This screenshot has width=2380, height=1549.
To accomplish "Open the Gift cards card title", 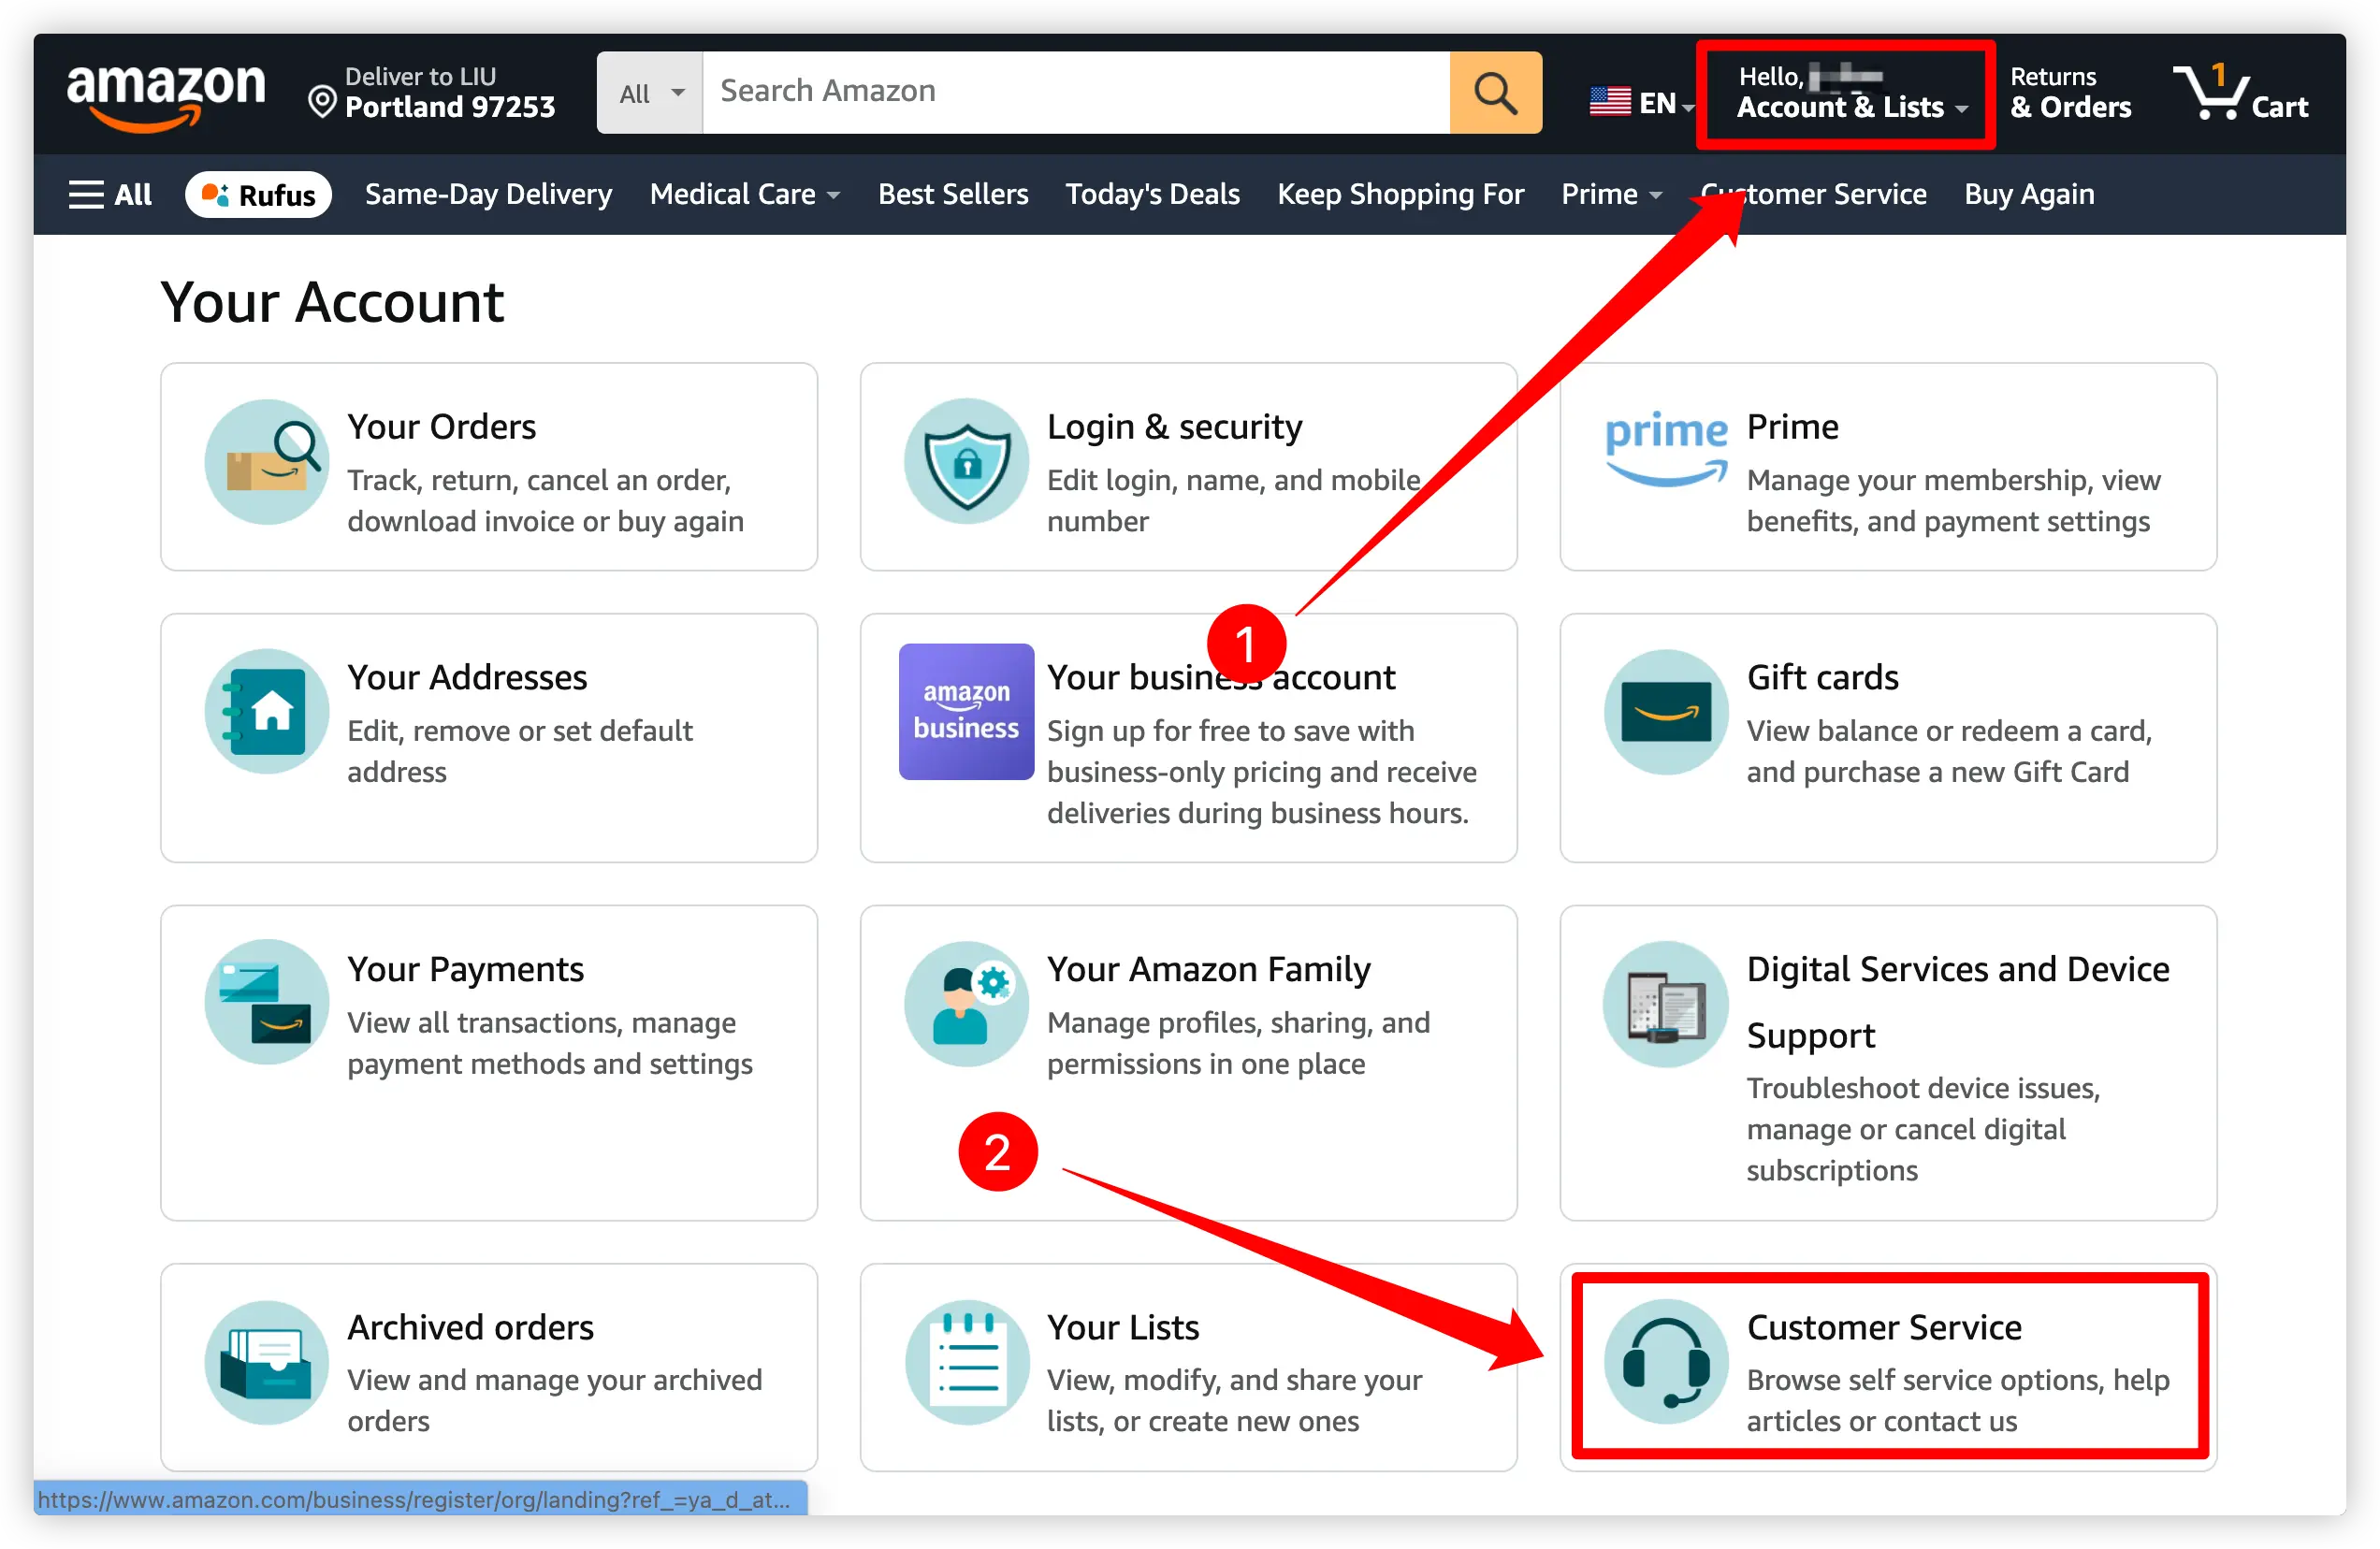I will tap(1822, 678).
